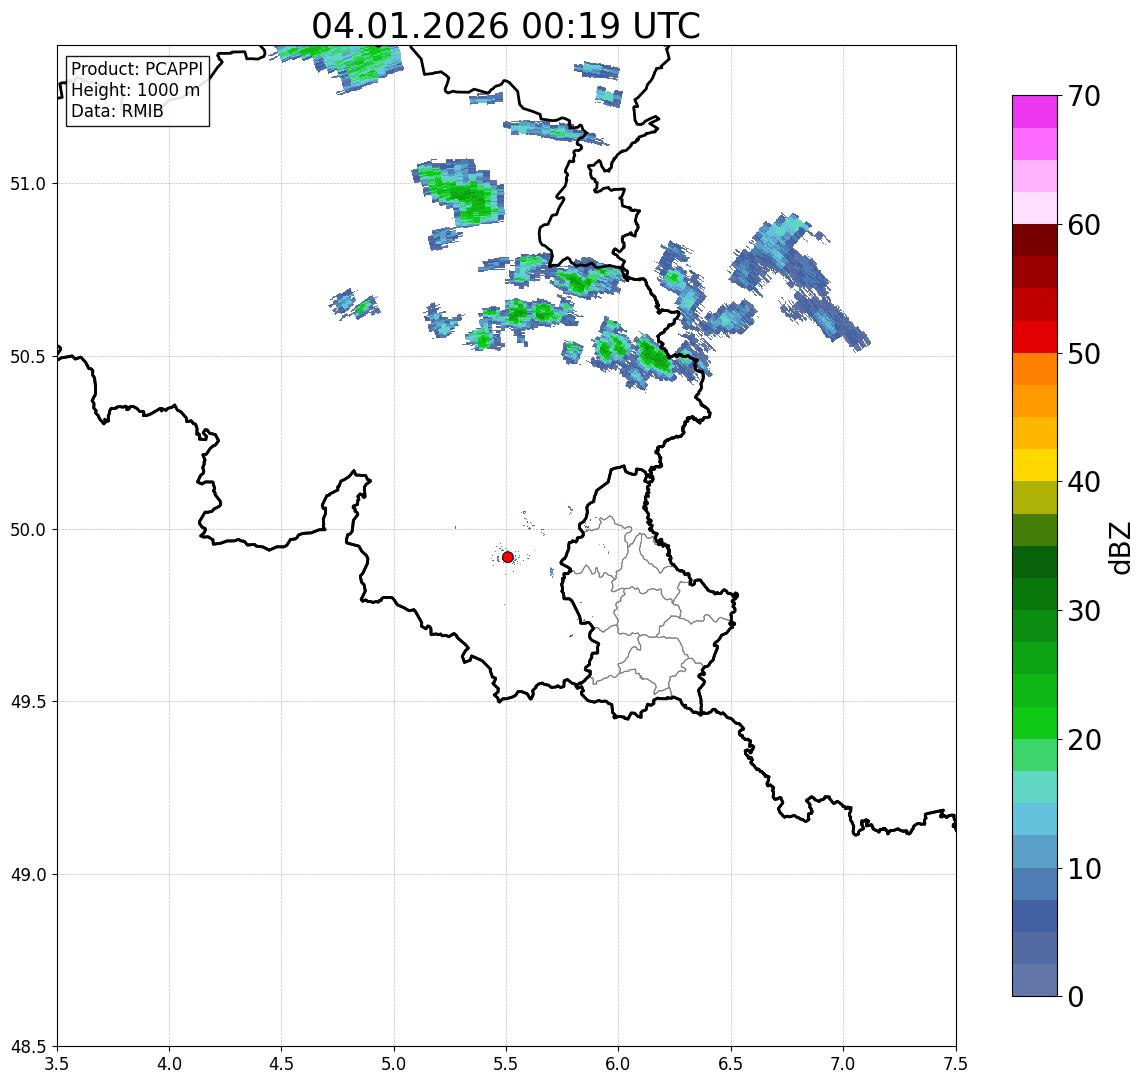Click the small echo cluster near 4.8E 50.65N
This screenshot has width=1145, height=1084.
point(355,305)
